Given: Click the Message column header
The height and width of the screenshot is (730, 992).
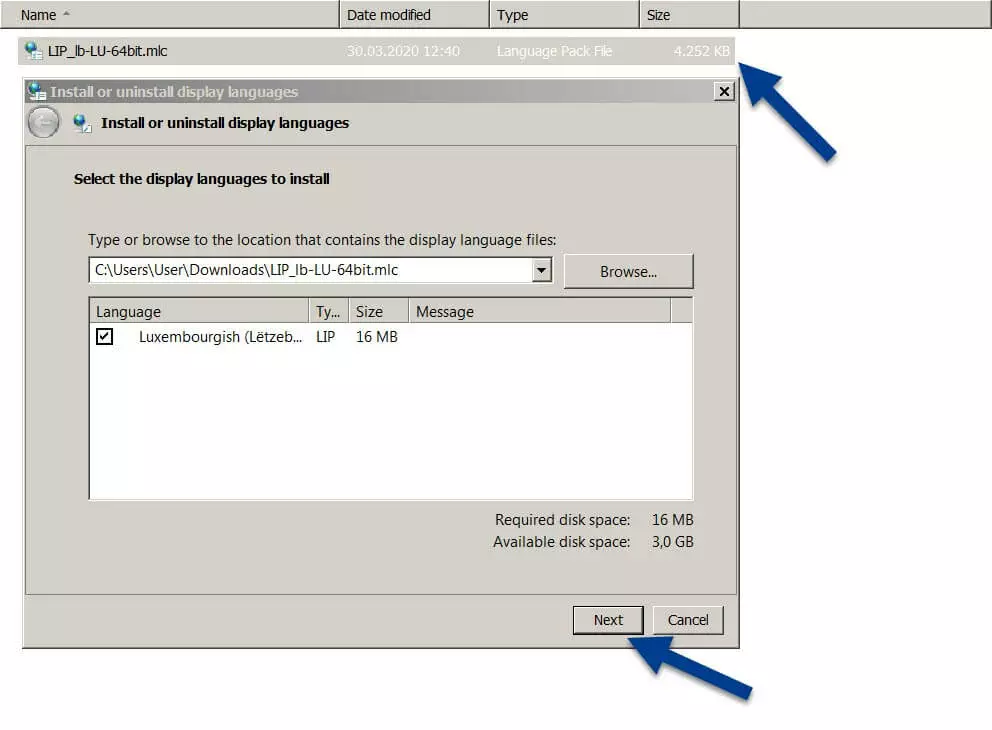Looking at the screenshot, I should pyautogui.click(x=540, y=312).
